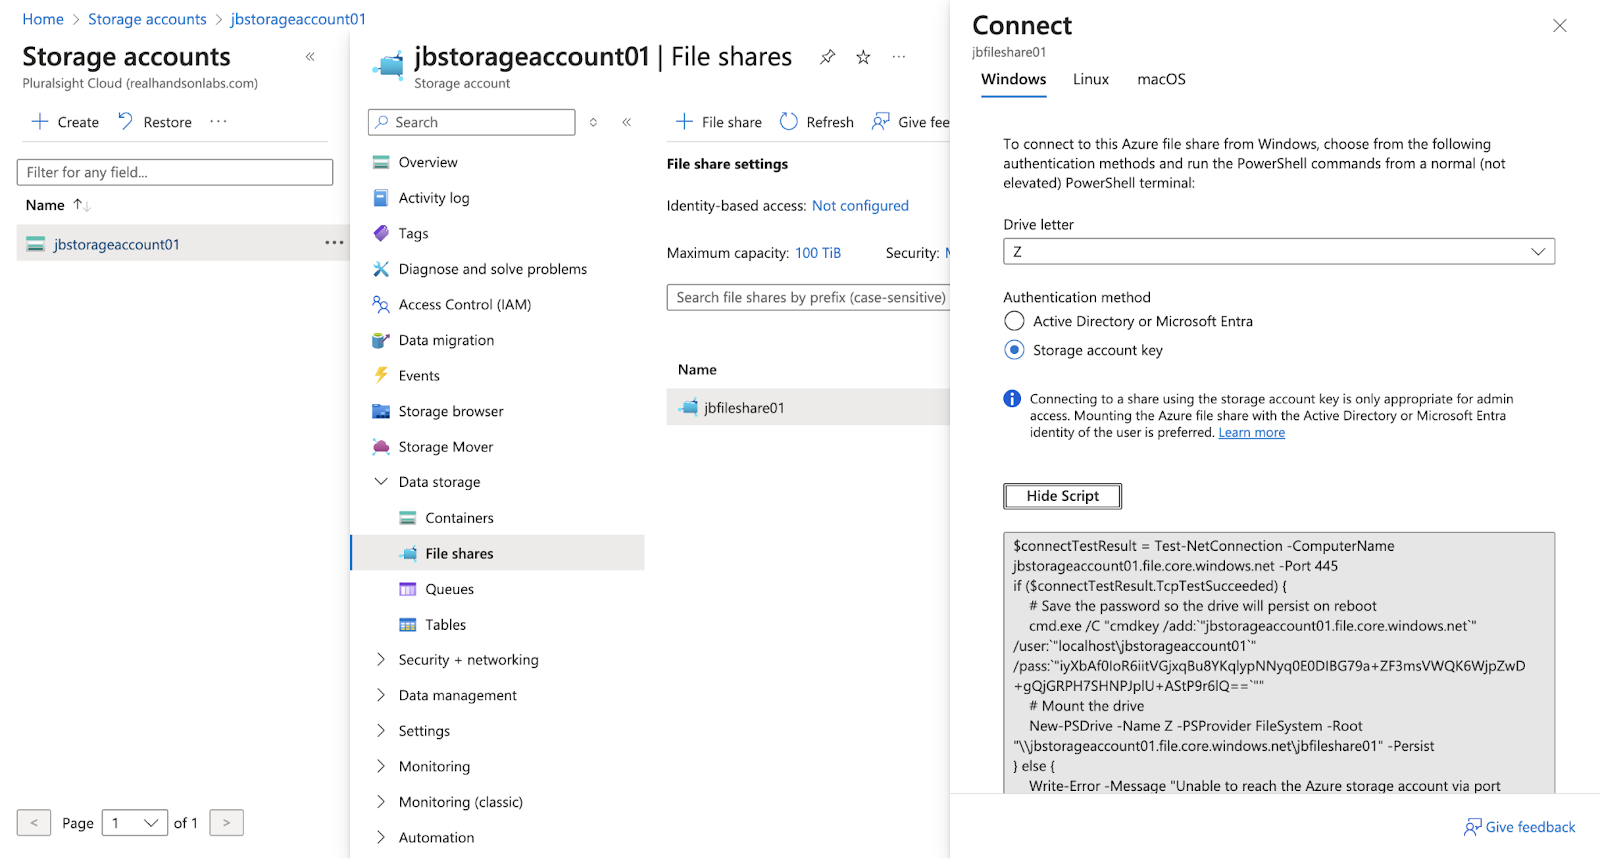This screenshot has width=1600, height=859.
Task: Click the 100 TiB maximum capacity link
Action: tap(818, 253)
